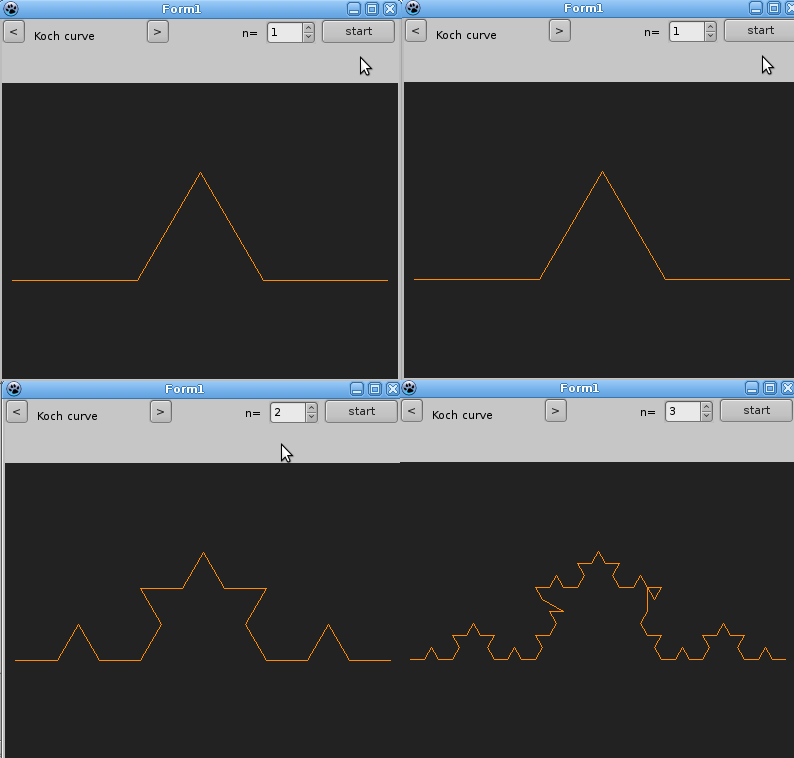794x758 pixels.
Task: Decrement the n=3 spinbox with the down arrow
Action: coord(706,415)
